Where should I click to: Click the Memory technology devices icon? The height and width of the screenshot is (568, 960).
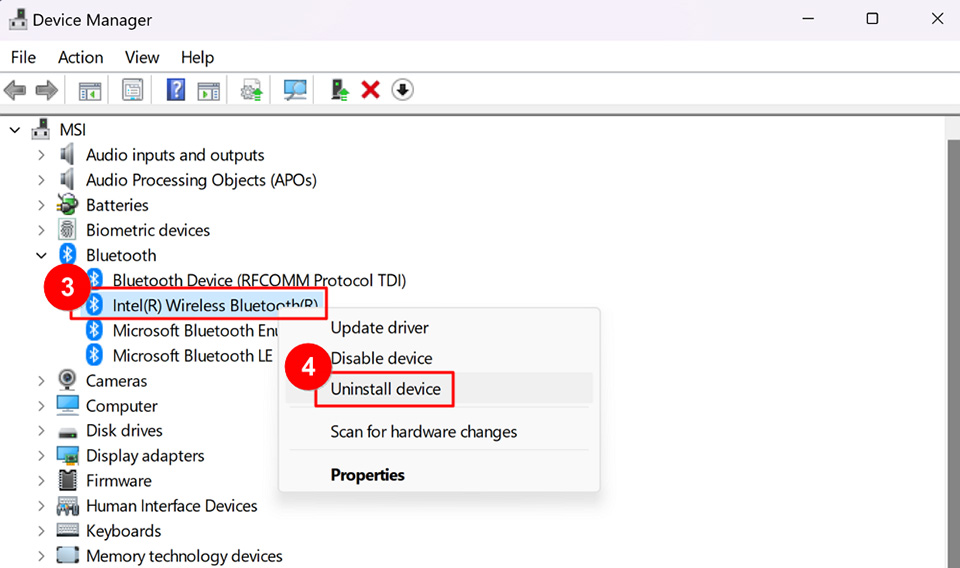67,555
